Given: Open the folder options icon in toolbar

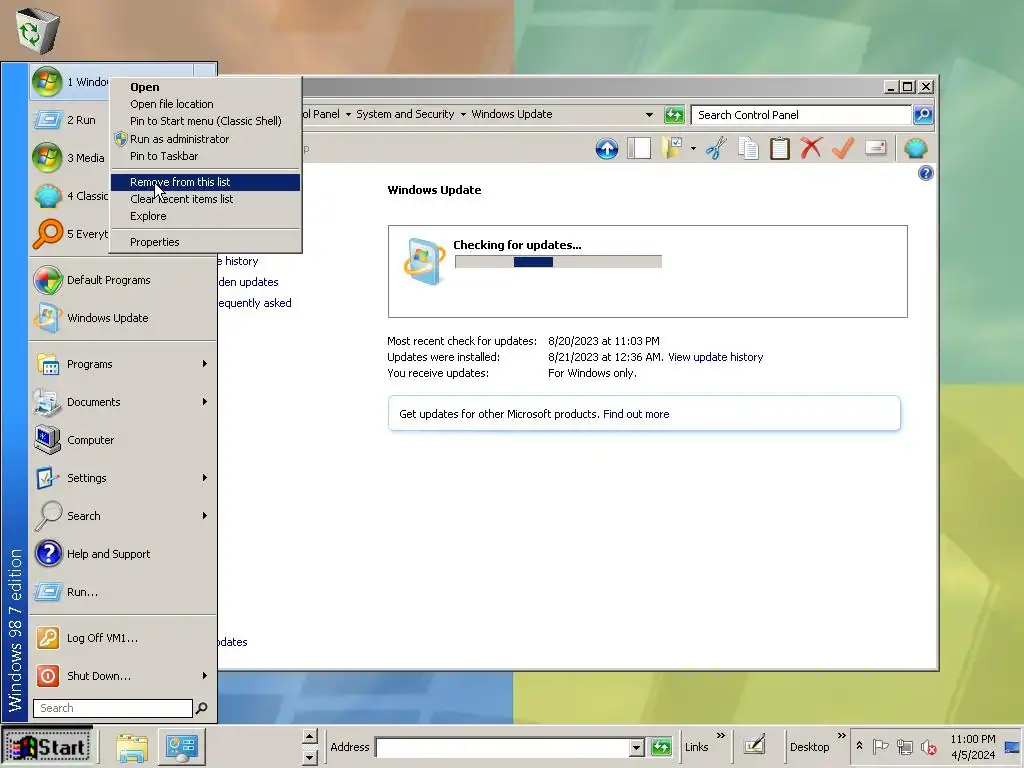Looking at the screenshot, I should [672, 148].
